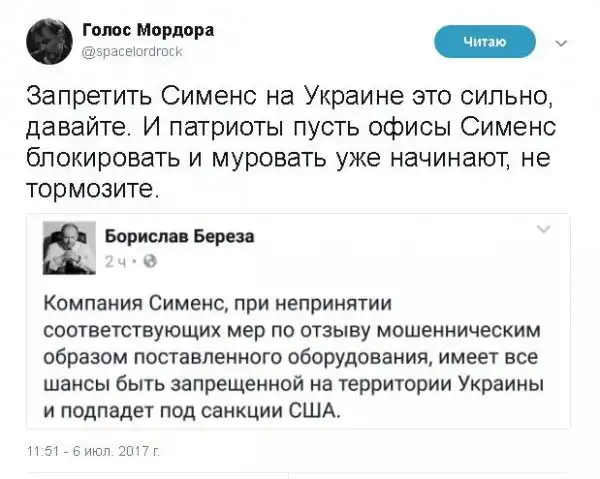The width and height of the screenshot is (600, 479).
Task: Expand the chevron next to Читаю
Action: tap(558, 42)
